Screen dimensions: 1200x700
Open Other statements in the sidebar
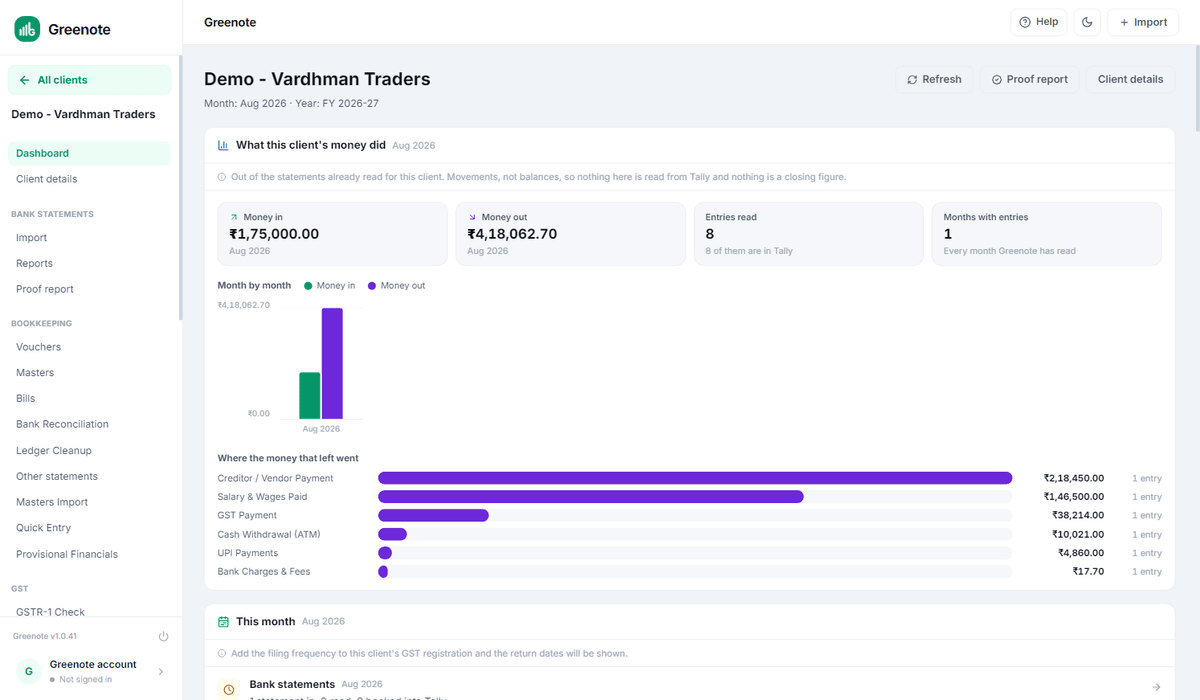(90, 476)
